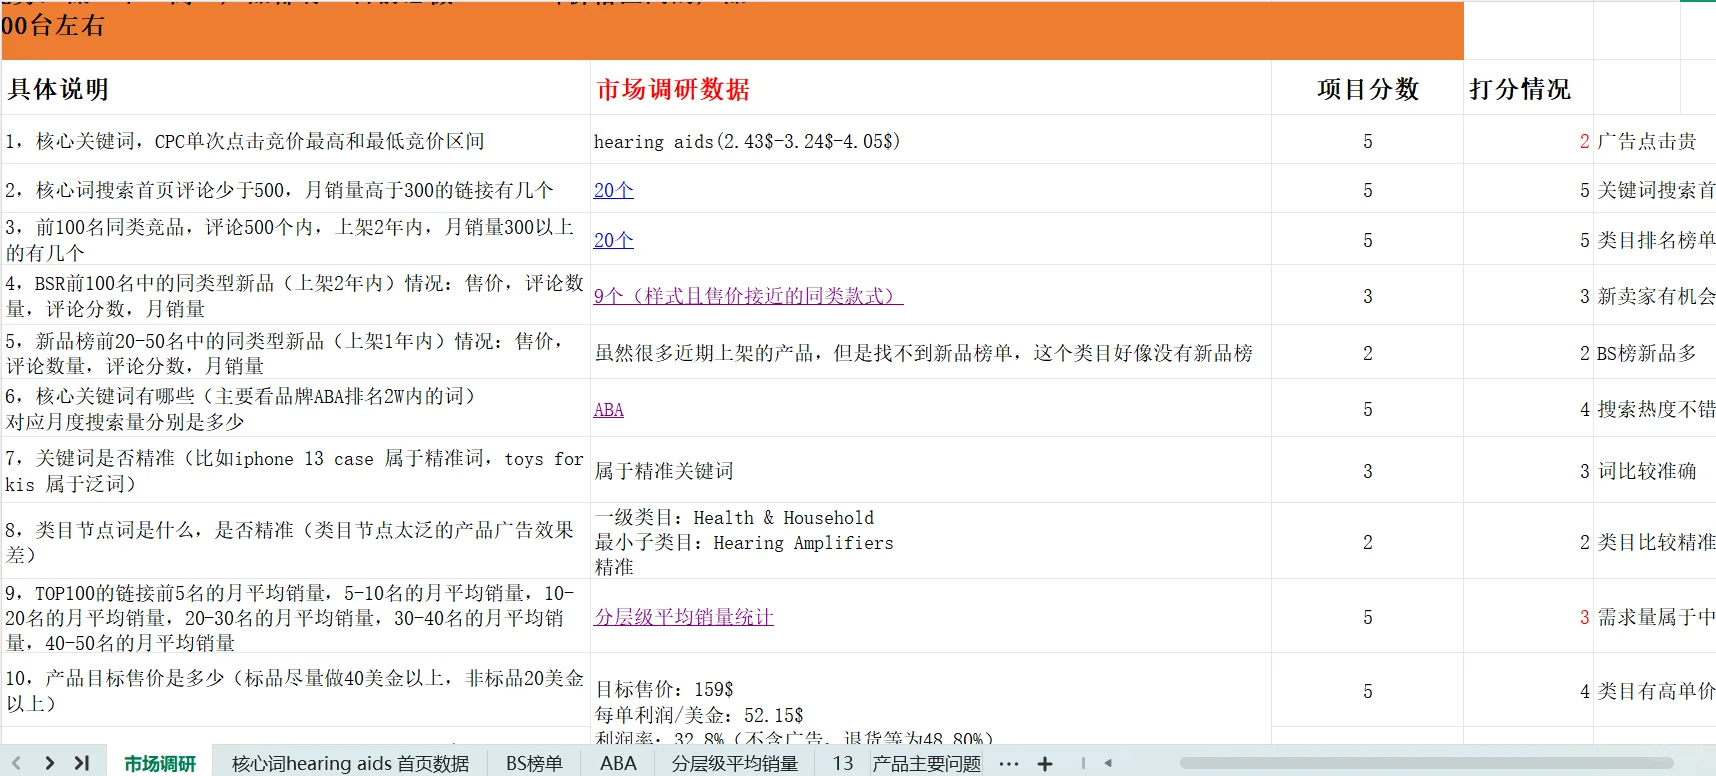Switch to BS榜单 sheet tab
Image resolution: width=1716 pixels, height=776 pixels.
pyautogui.click(x=534, y=763)
